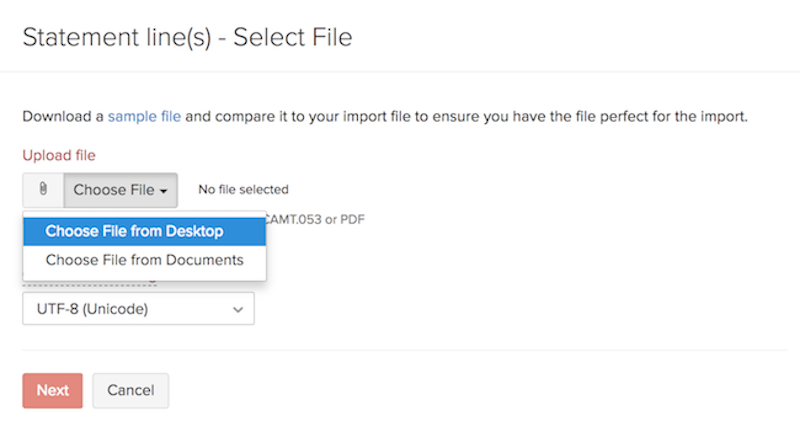800x432 pixels.
Task: Click the divider line above the Next button
Action: coord(400,350)
